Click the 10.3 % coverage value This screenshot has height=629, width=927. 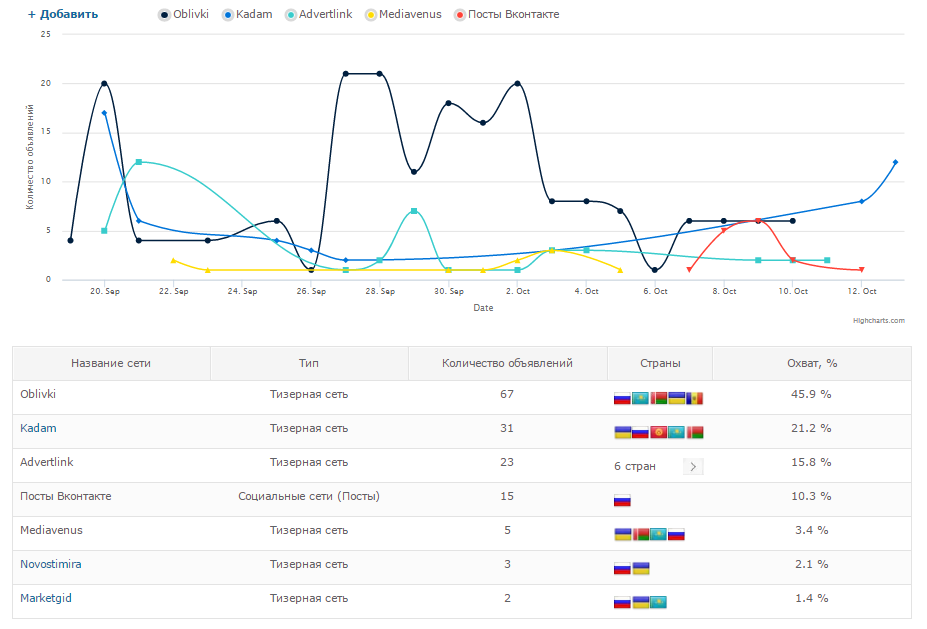coord(812,496)
